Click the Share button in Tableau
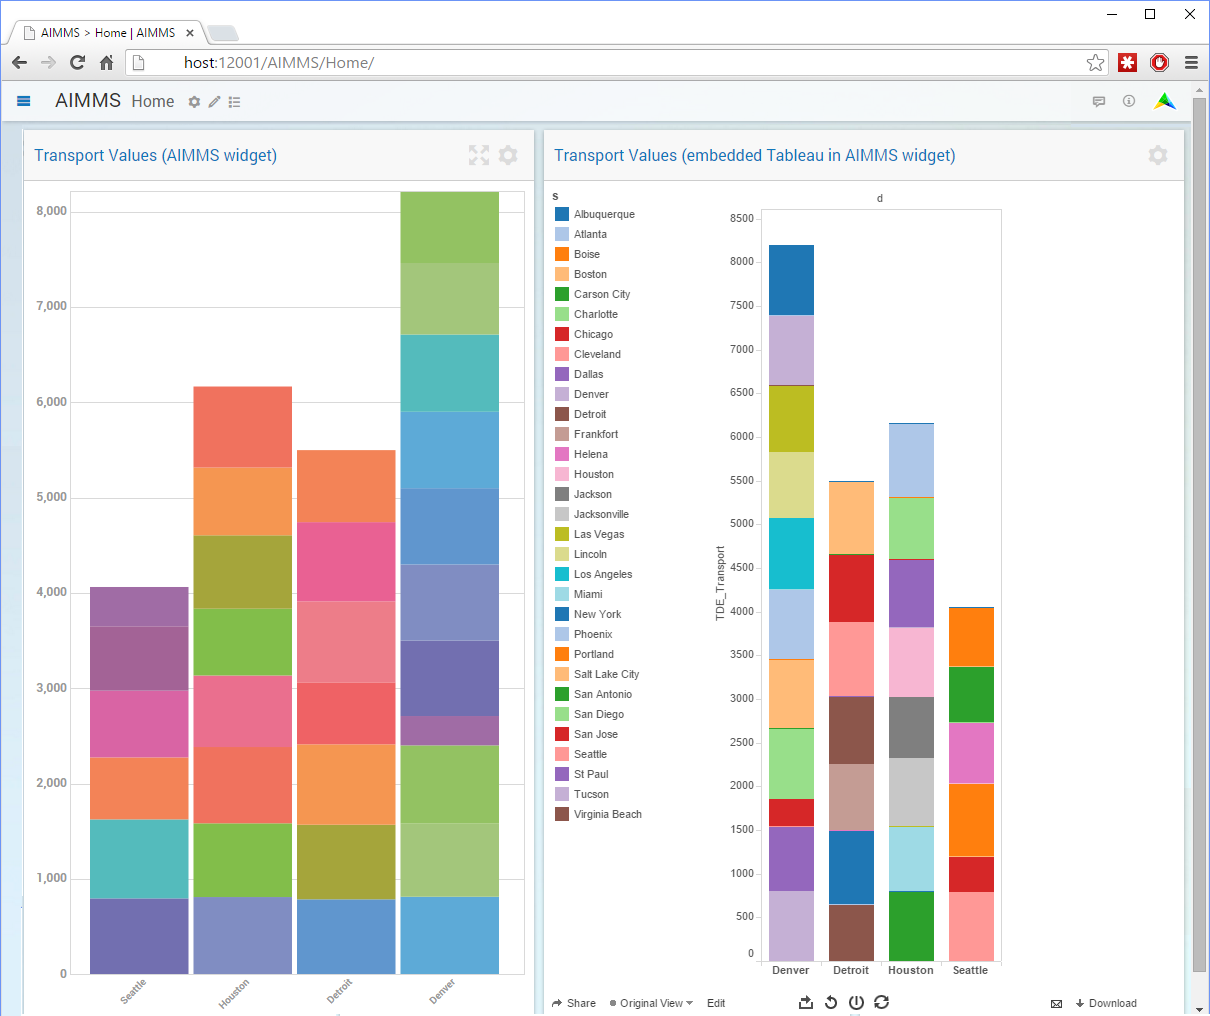The width and height of the screenshot is (1210, 1016). pyautogui.click(x=574, y=1003)
